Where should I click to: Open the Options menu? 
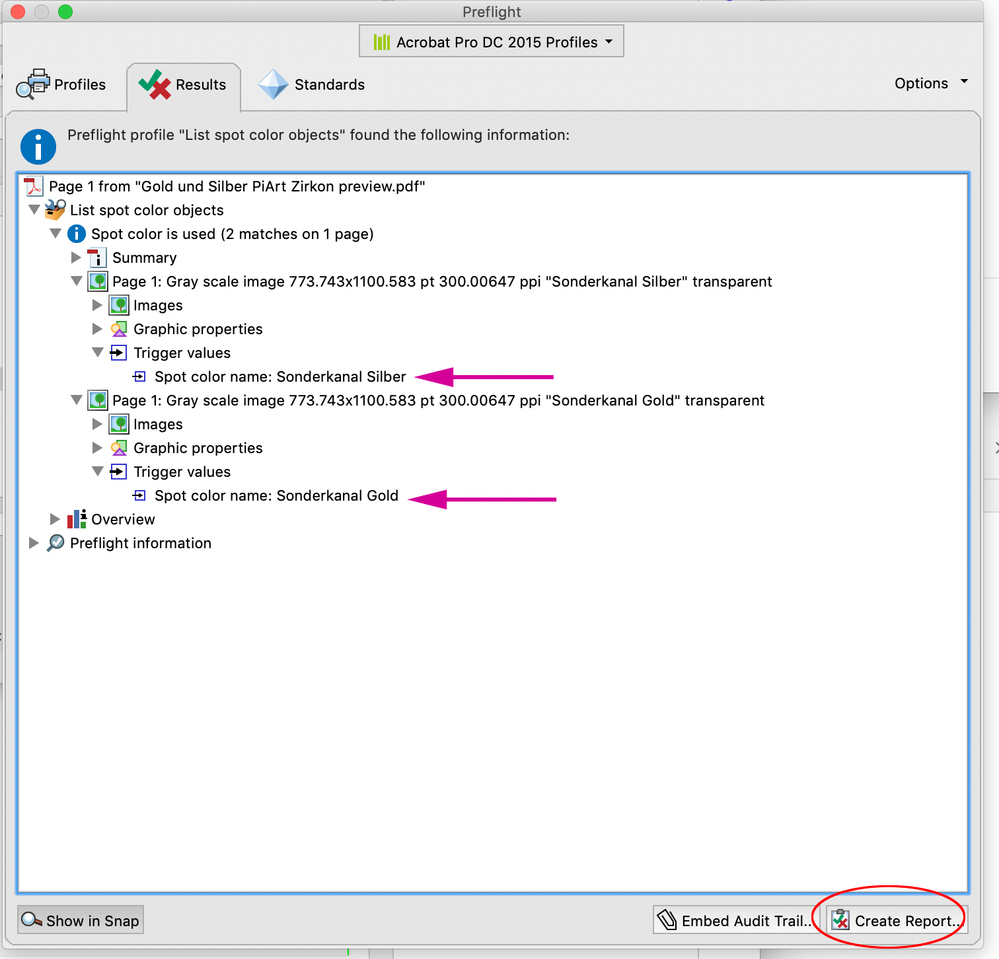[931, 83]
